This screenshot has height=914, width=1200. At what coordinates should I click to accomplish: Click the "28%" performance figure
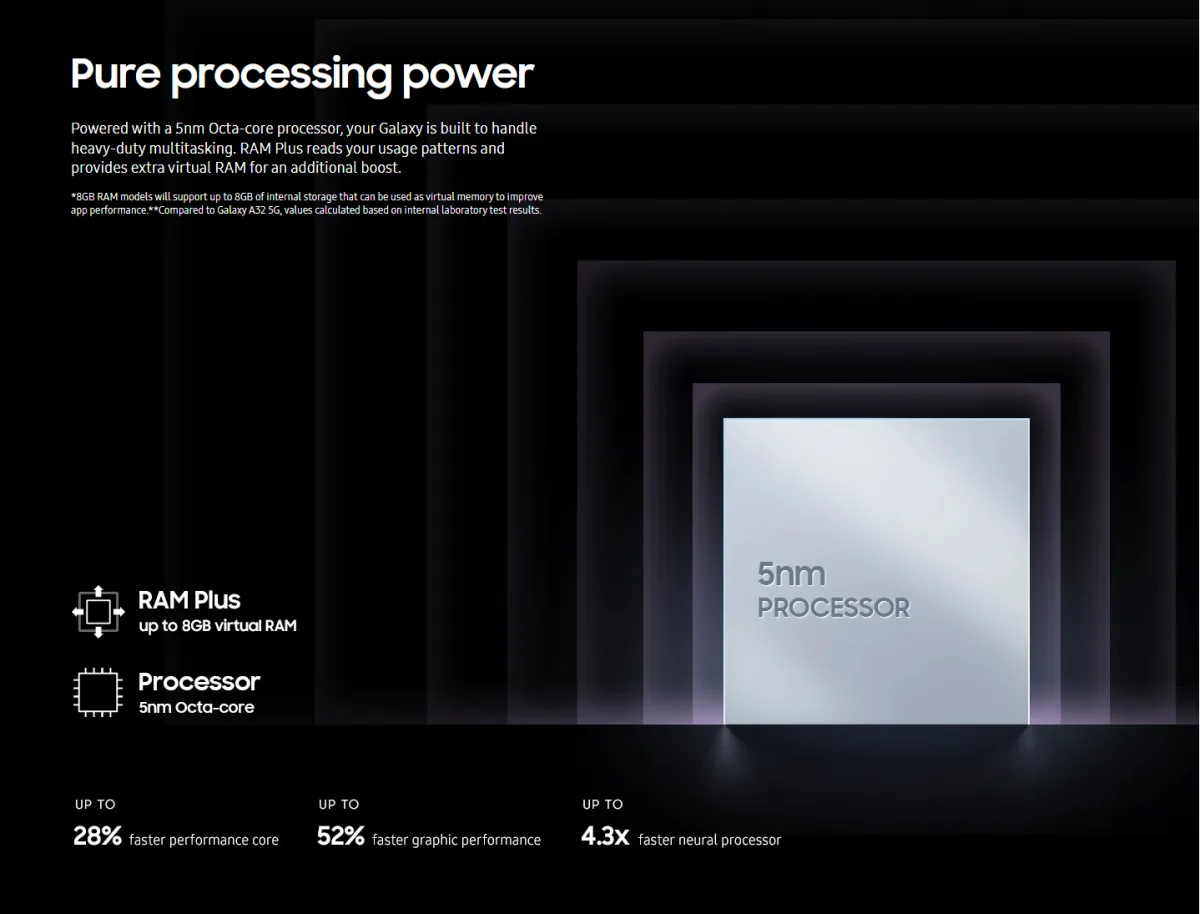(x=96, y=837)
